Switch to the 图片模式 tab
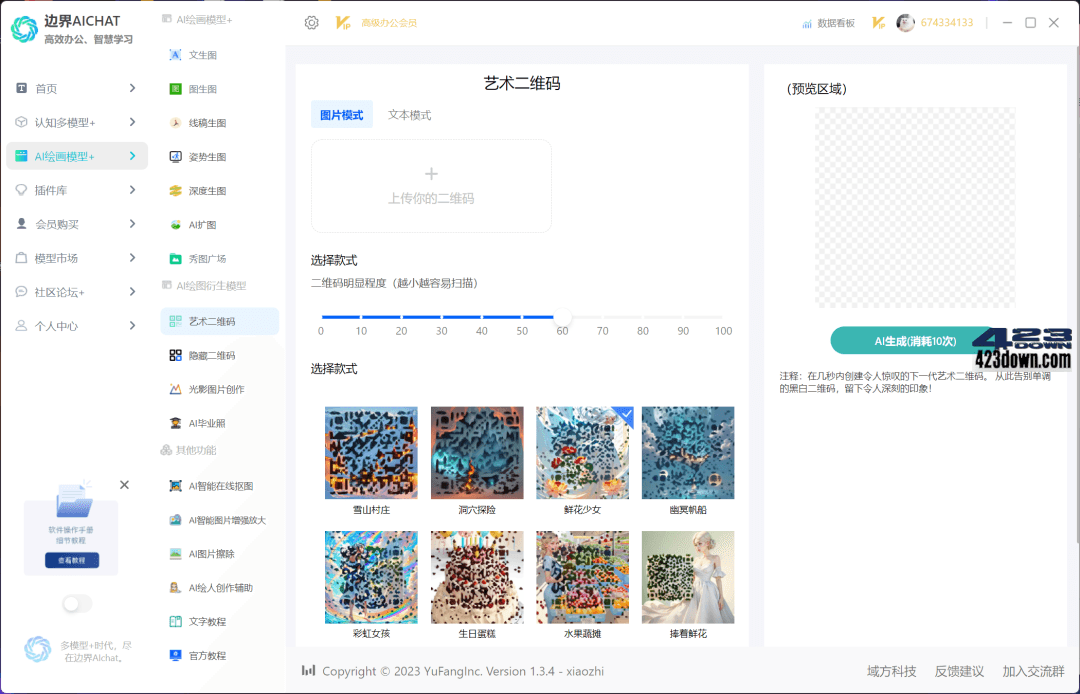Image resolution: width=1080 pixels, height=694 pixels. click(342, 115)
